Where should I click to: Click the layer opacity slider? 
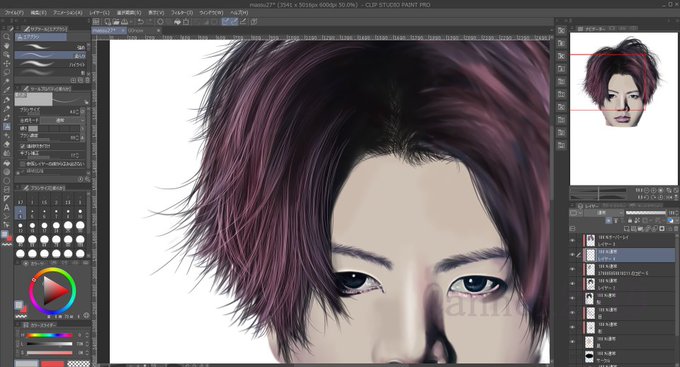(x=646, y=213)
